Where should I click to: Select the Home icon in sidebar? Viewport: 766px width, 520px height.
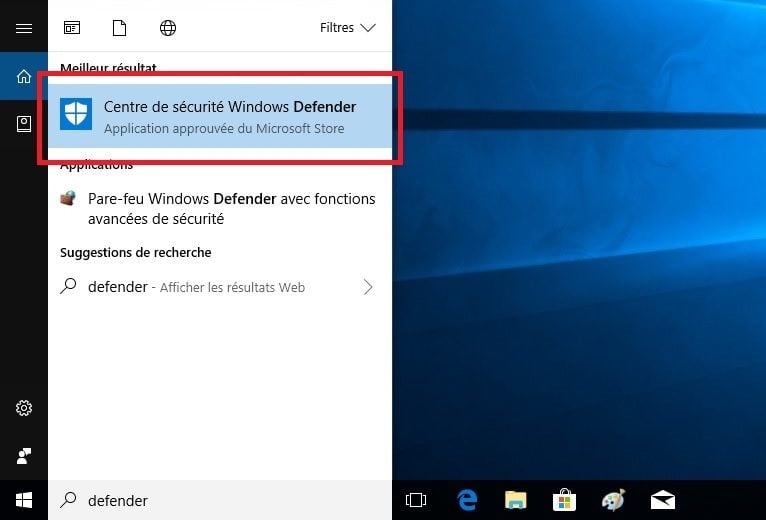tap(24, 76)
